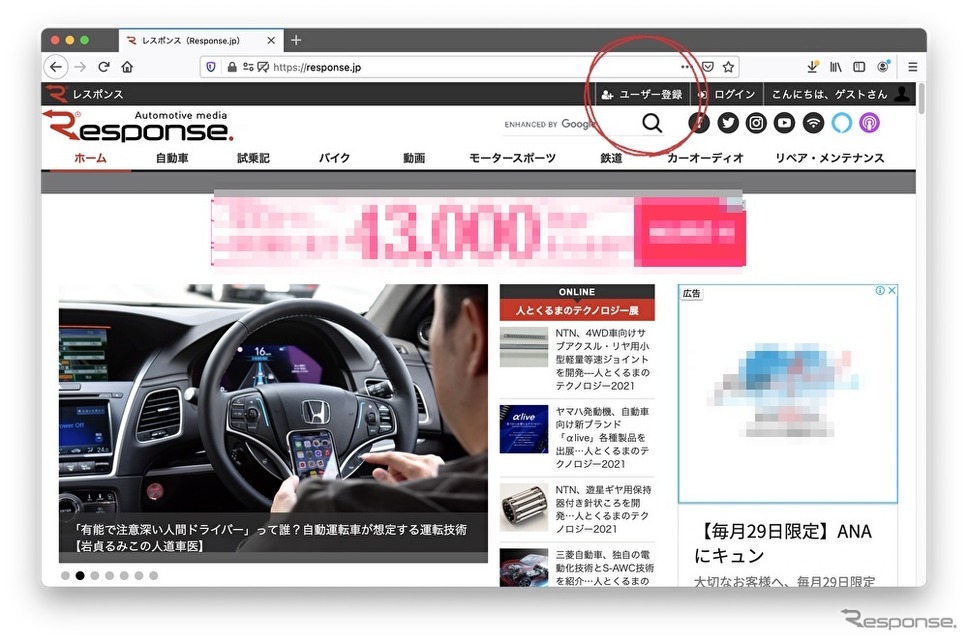Toggle the Firefox sidebar view icon
The width and height of the screenshot is (968, 641).
pyautogui.click(x=859, y=67)
